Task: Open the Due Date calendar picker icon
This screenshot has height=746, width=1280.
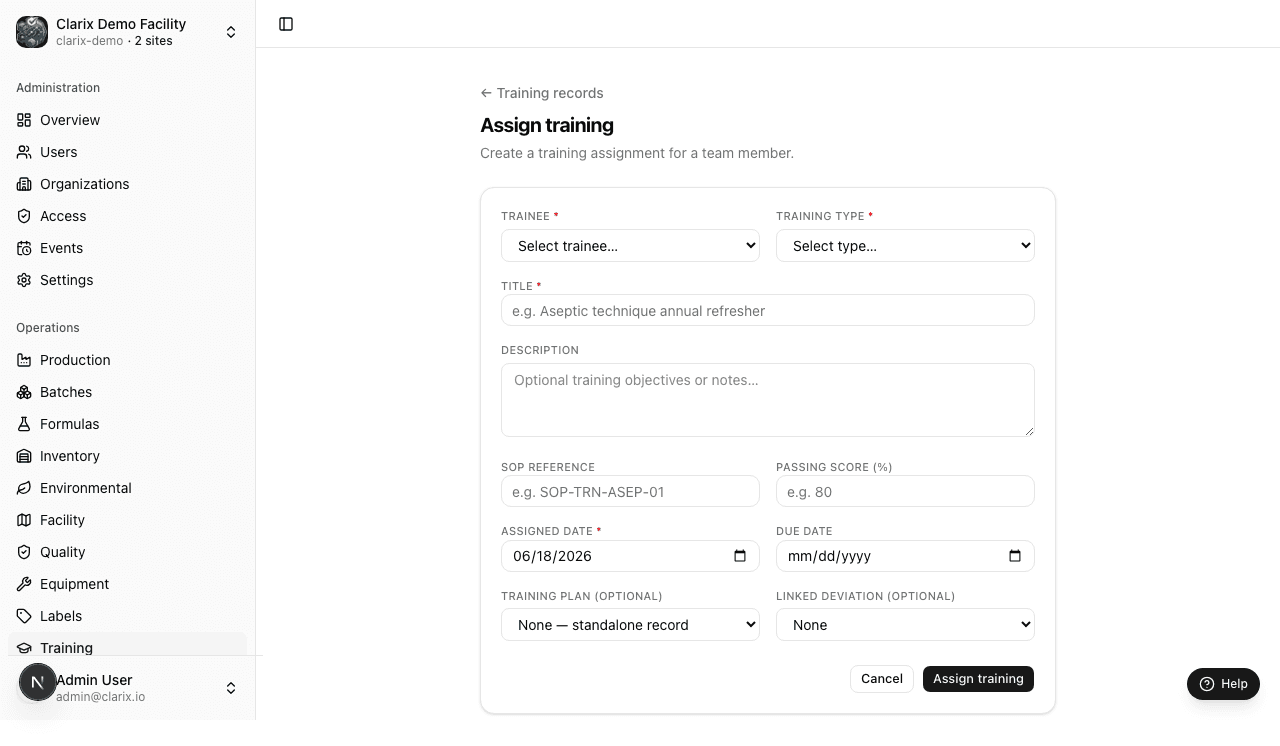Action: [x=1015, y=556]
